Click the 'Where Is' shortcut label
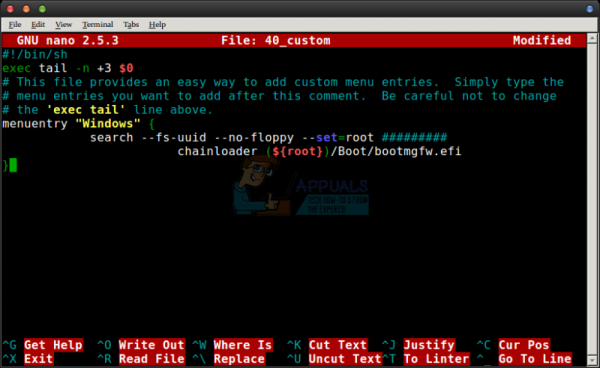The image size is (600, 368). click(x=243, y=345)
